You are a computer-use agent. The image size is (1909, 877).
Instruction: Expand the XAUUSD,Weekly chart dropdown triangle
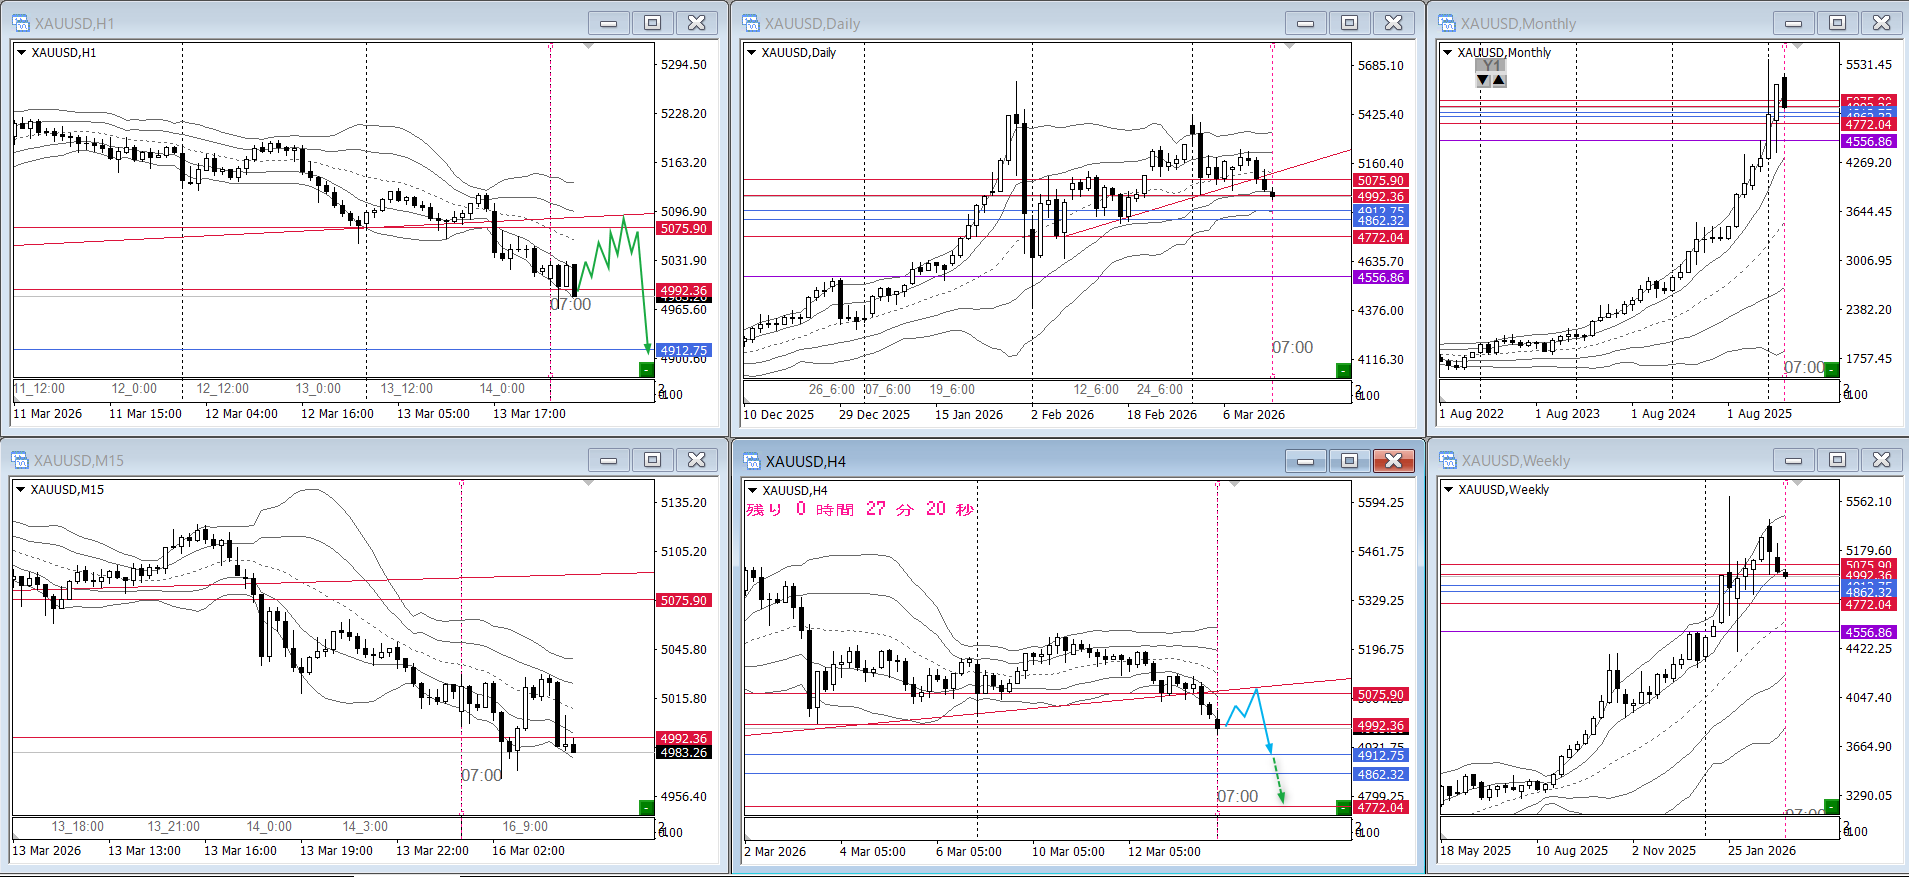tap(1448, 489)
